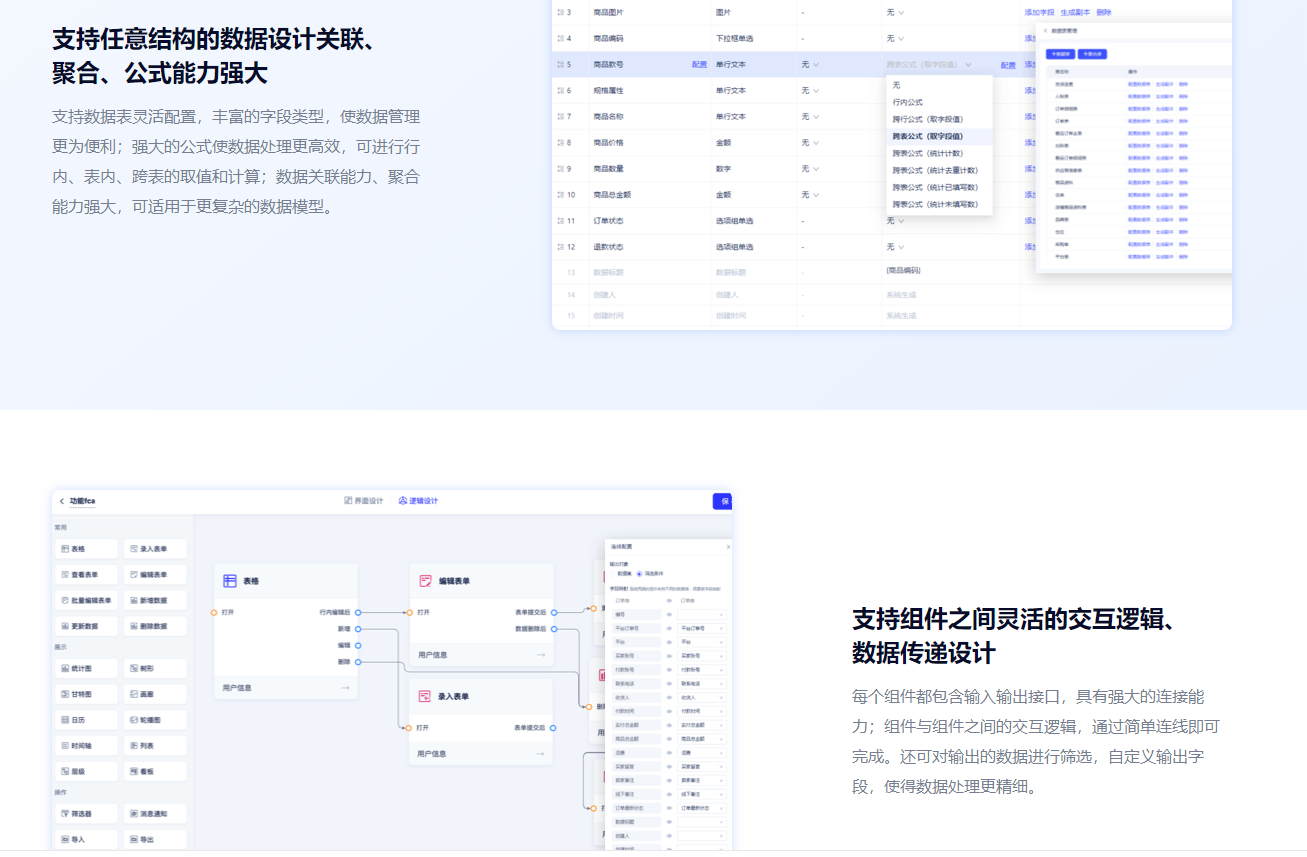Grab the drag handle of row 3 商品图片
The height and width of the screenshot is (857, 1307).
point(560,12)
